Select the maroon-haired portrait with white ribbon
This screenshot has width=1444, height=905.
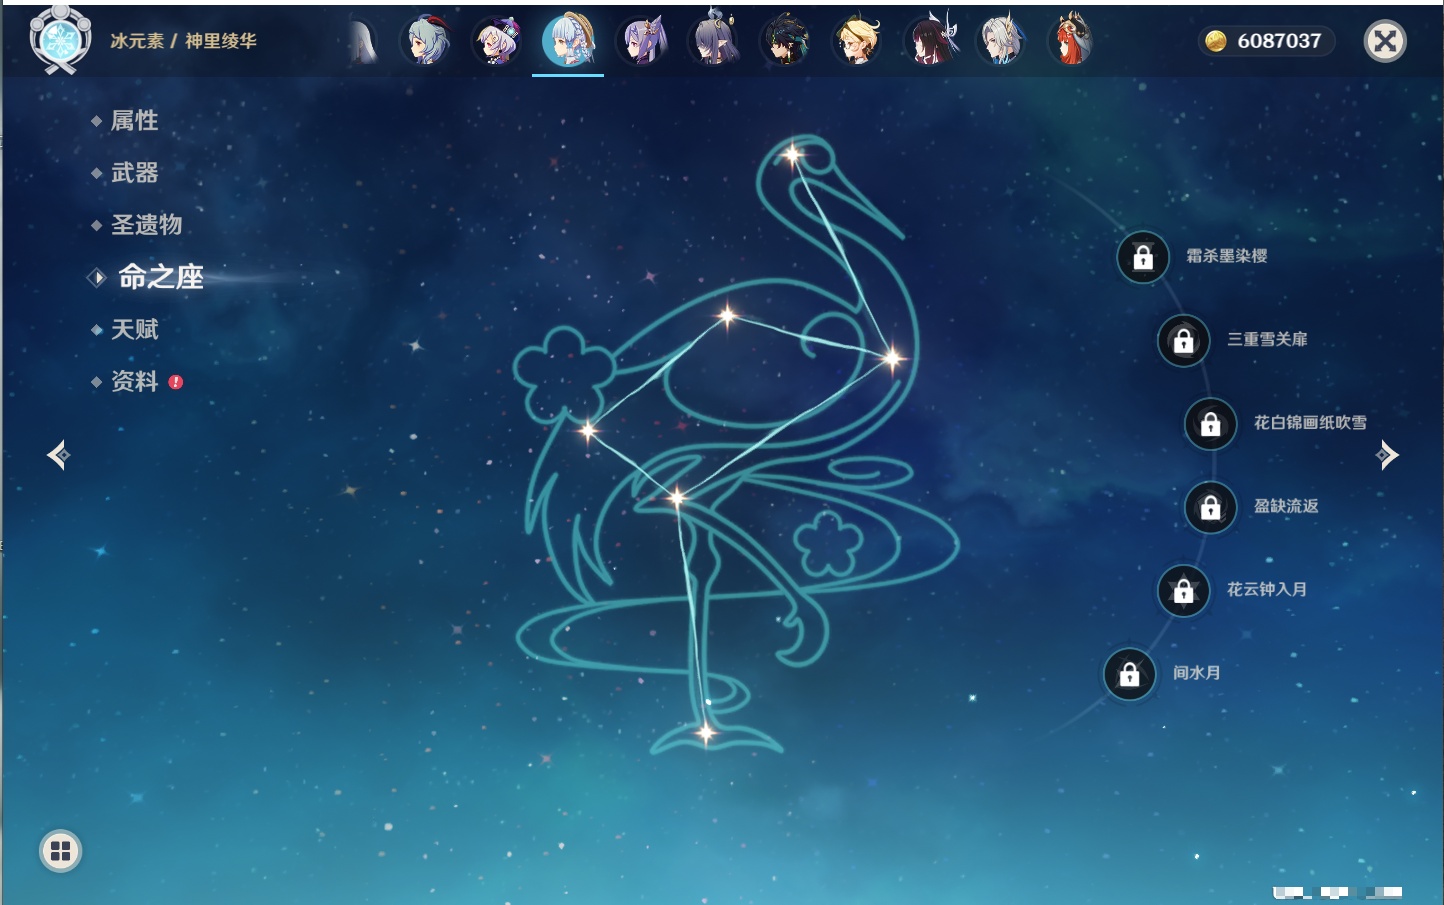pyautogui.click(x=930, y=41)
